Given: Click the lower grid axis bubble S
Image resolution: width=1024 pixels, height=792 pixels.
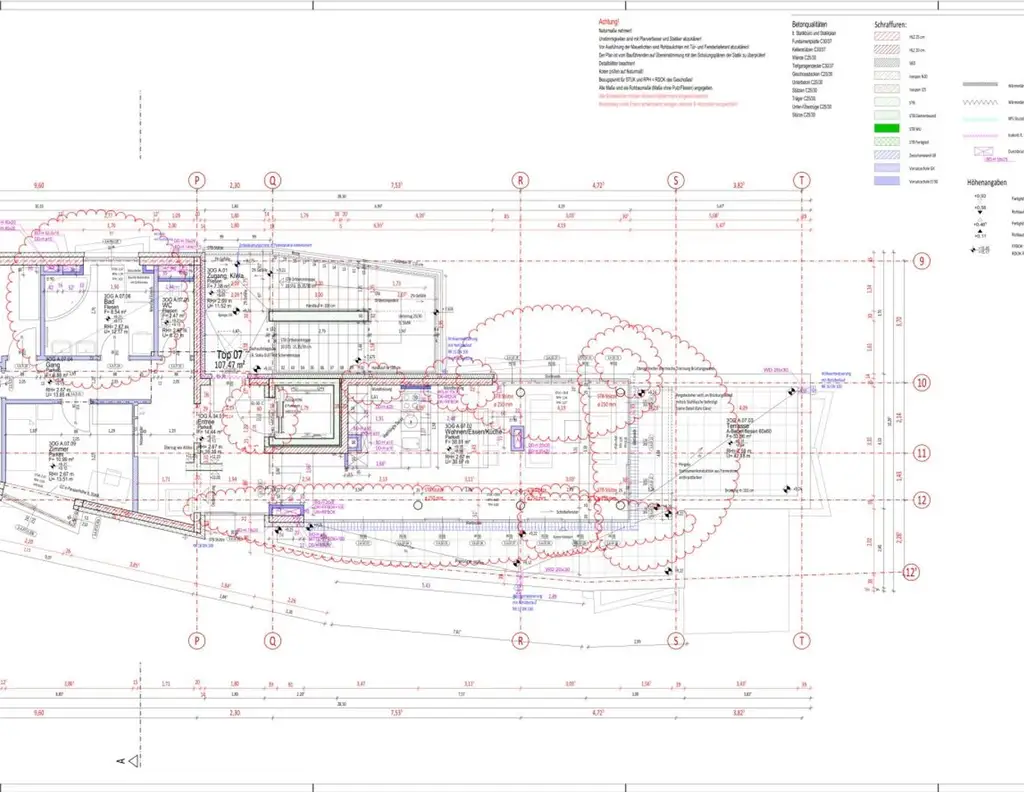Looking at the screenshot, I should coord(676,641).
